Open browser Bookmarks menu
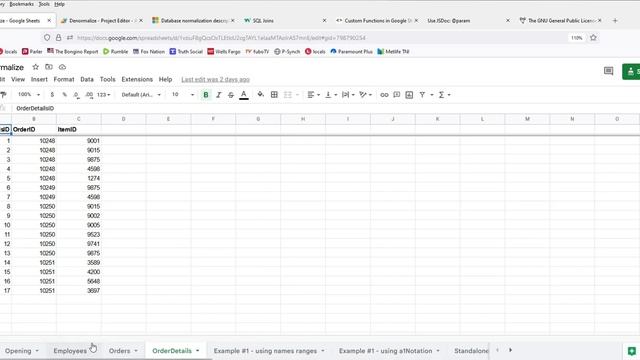This screenshot has height=360, width=640. click(22, 4)
